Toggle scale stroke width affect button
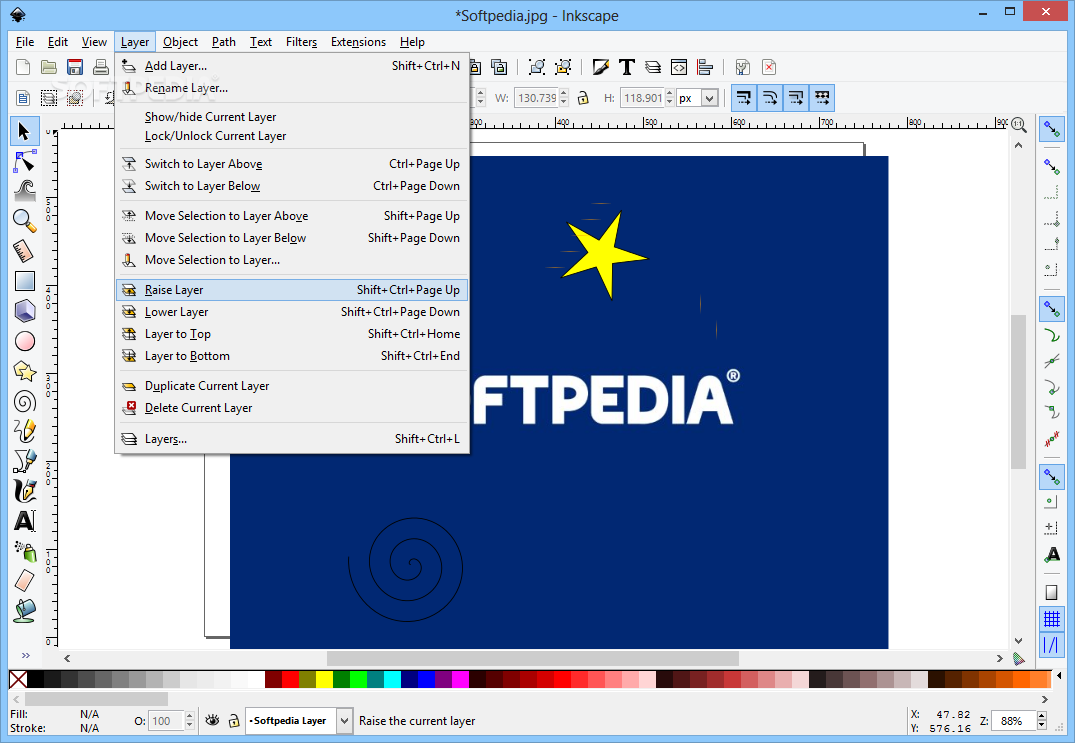The image size is (1075, 743). pyautogui.click(x=744, y=98)
